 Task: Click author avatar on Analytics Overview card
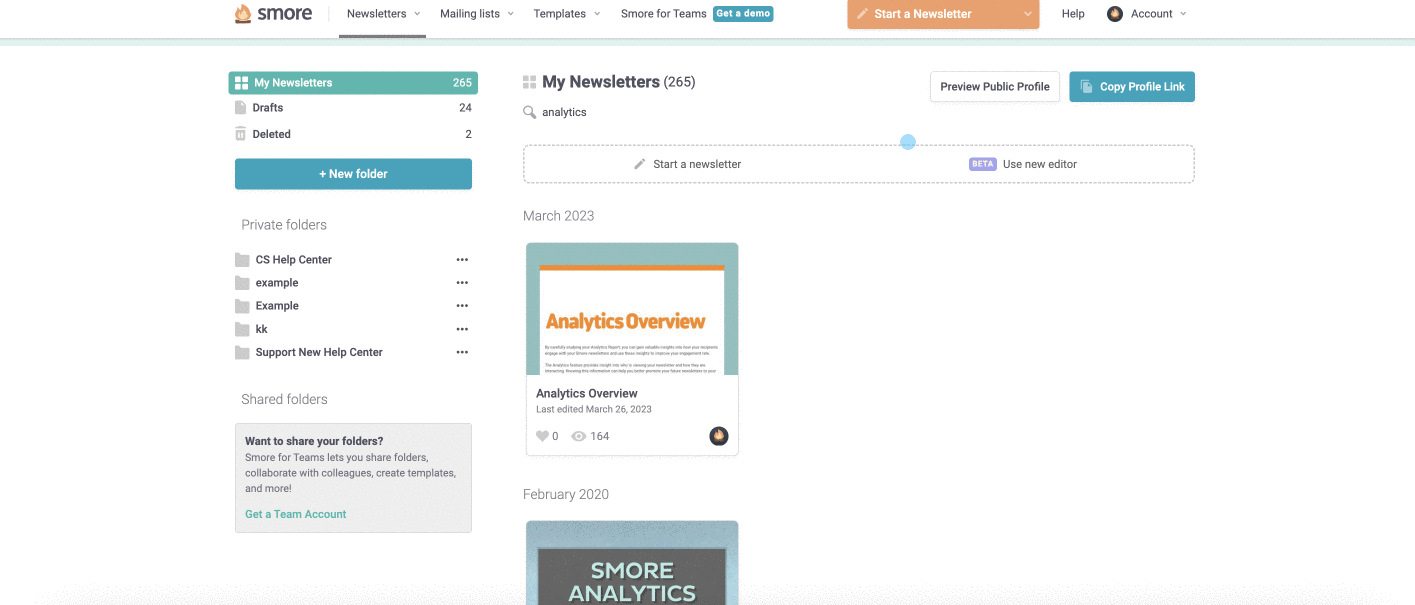[x=718, y=436]
